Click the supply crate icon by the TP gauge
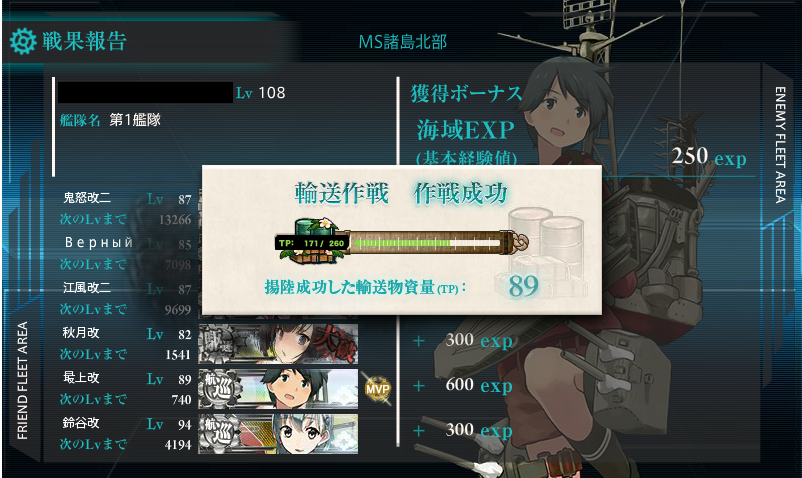 313,241
